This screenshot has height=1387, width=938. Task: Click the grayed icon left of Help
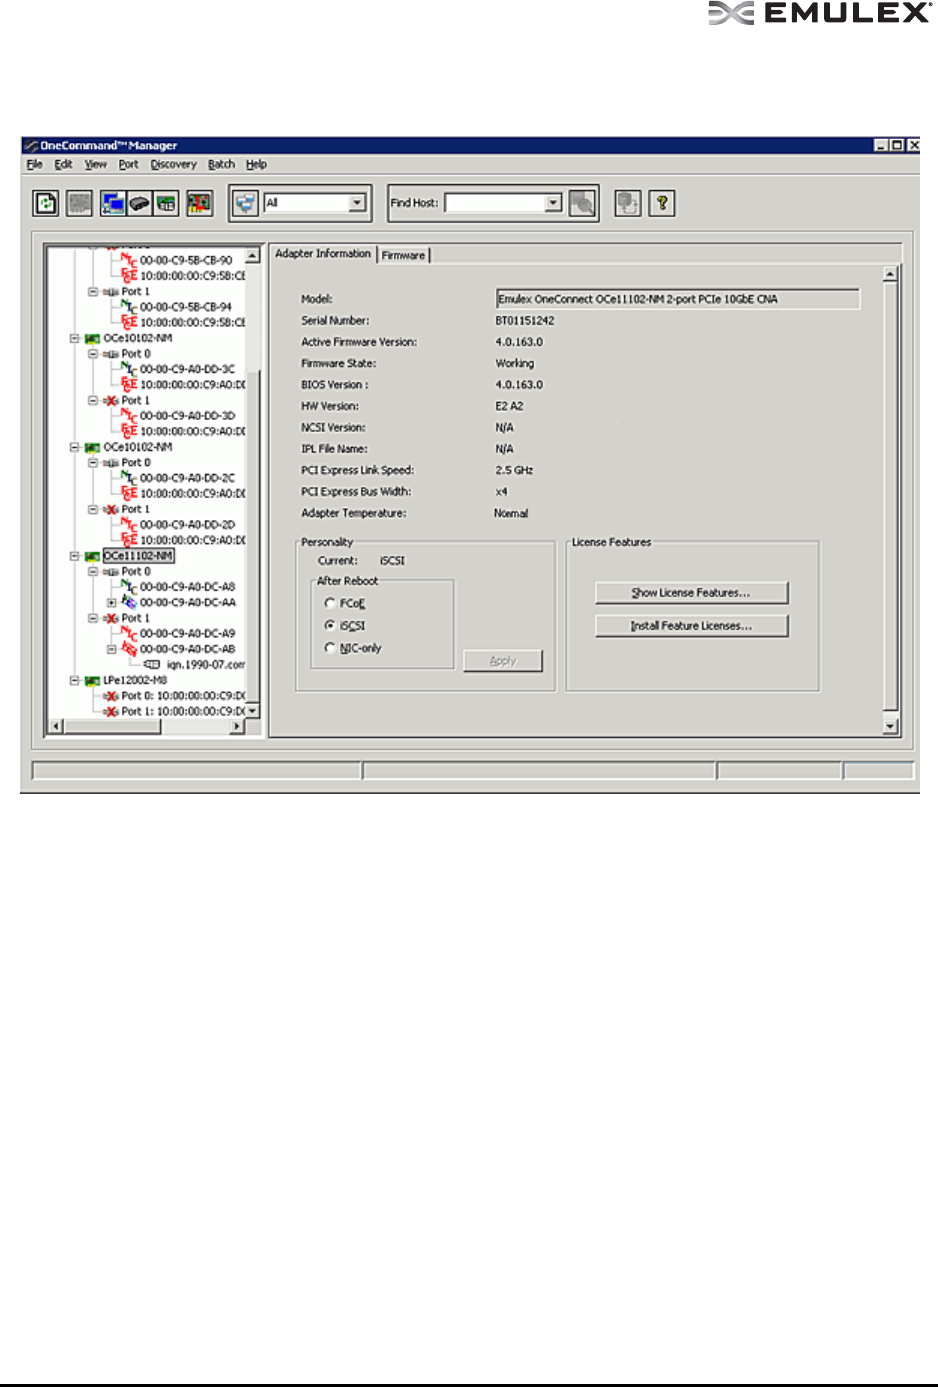pyautogui.click(x=628, y=203)
